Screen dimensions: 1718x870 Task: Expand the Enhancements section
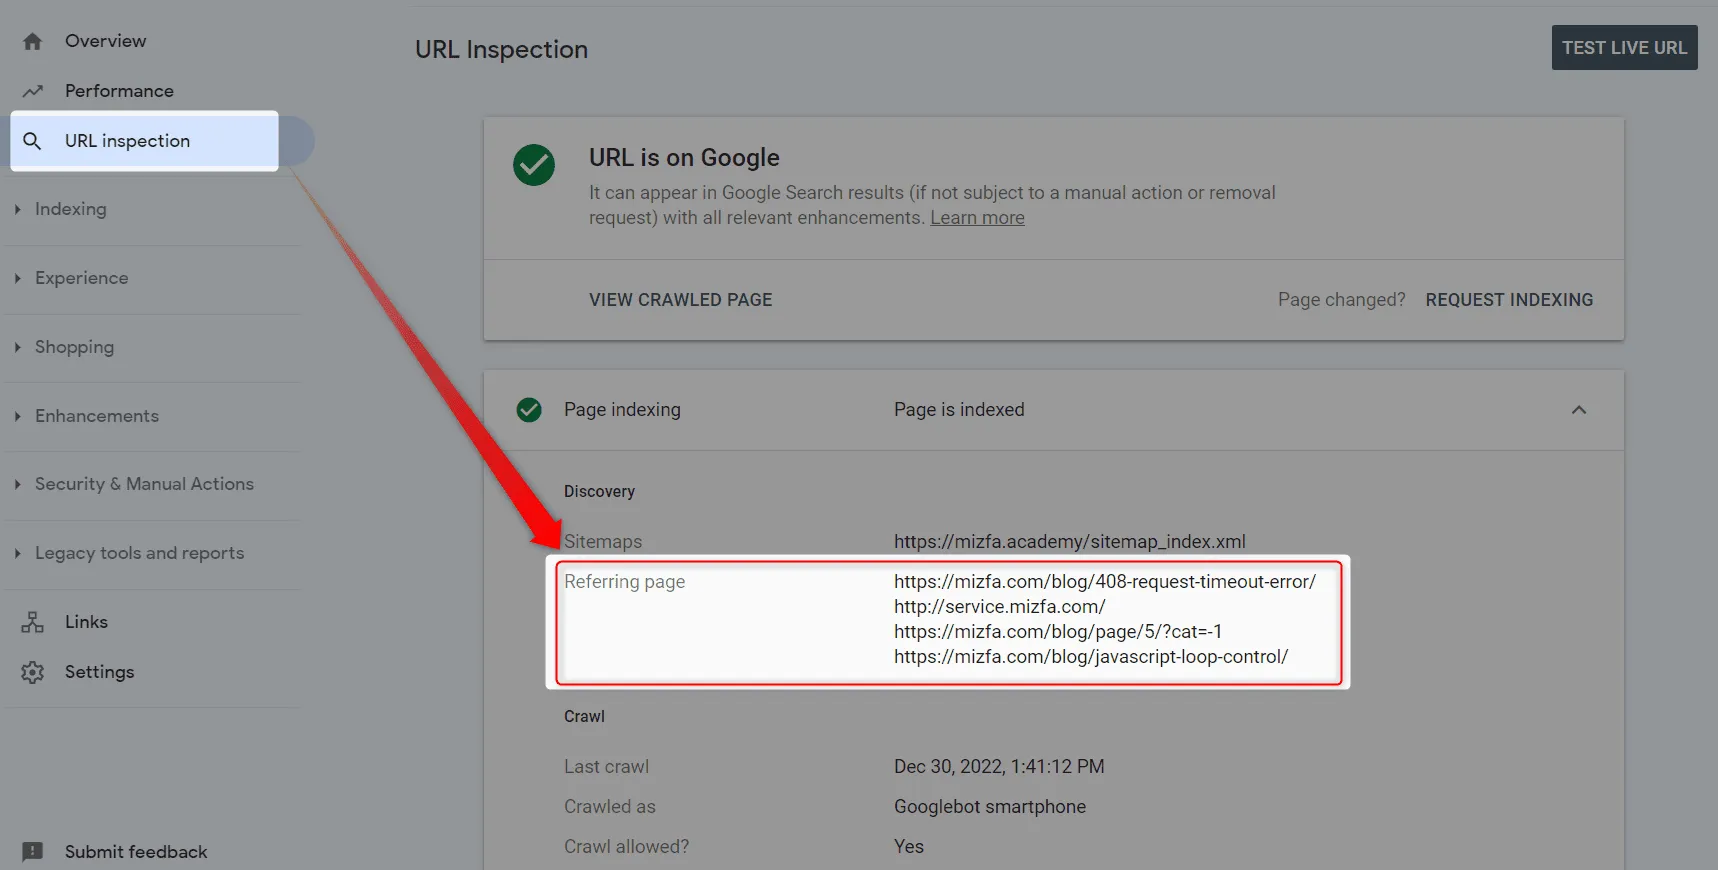pyautogui.click(x=88, y=416)
